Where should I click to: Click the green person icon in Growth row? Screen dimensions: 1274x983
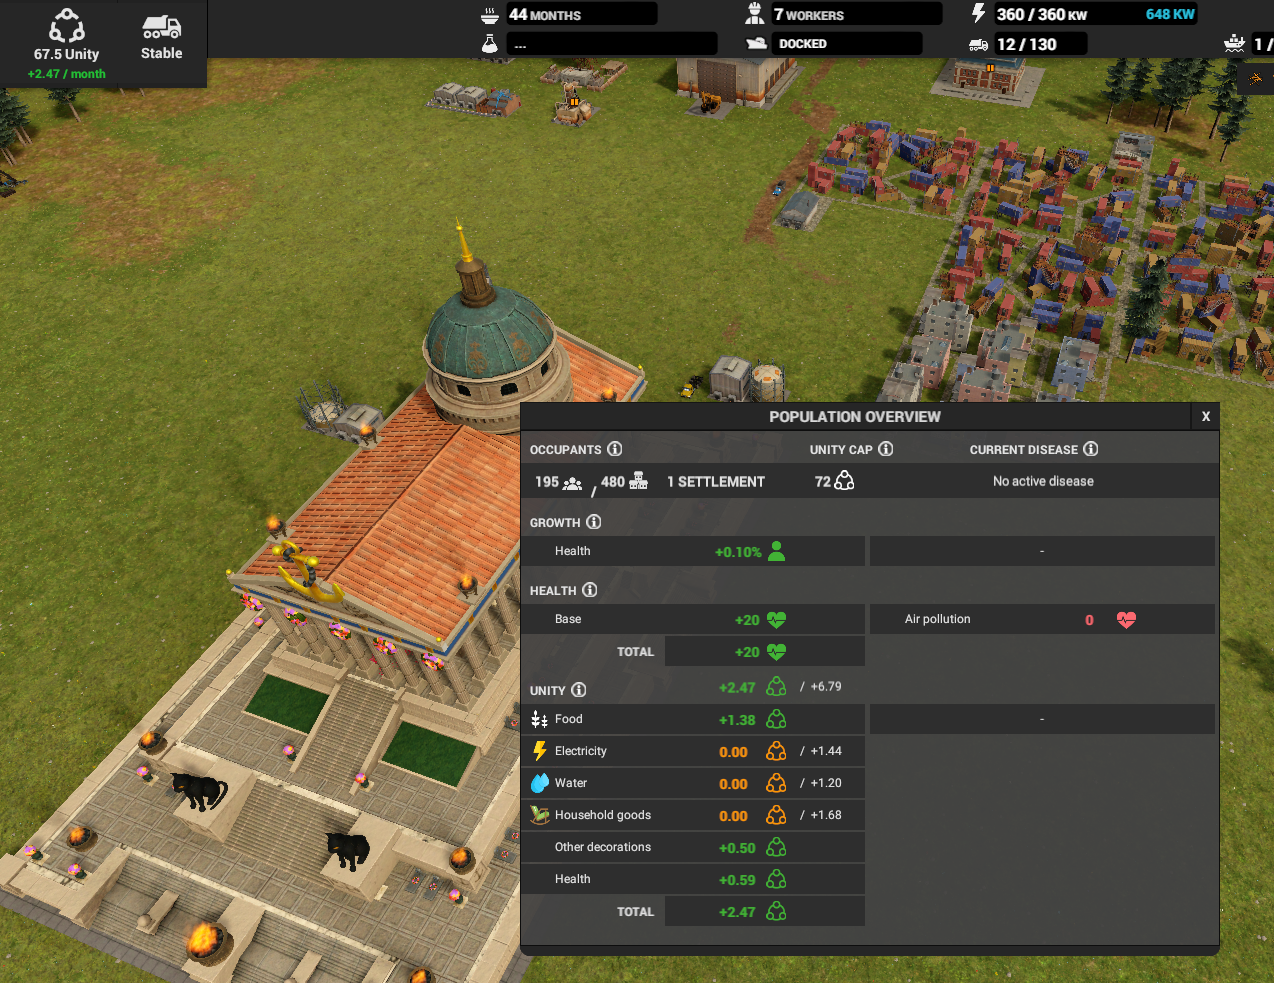[x=777, y=551]
